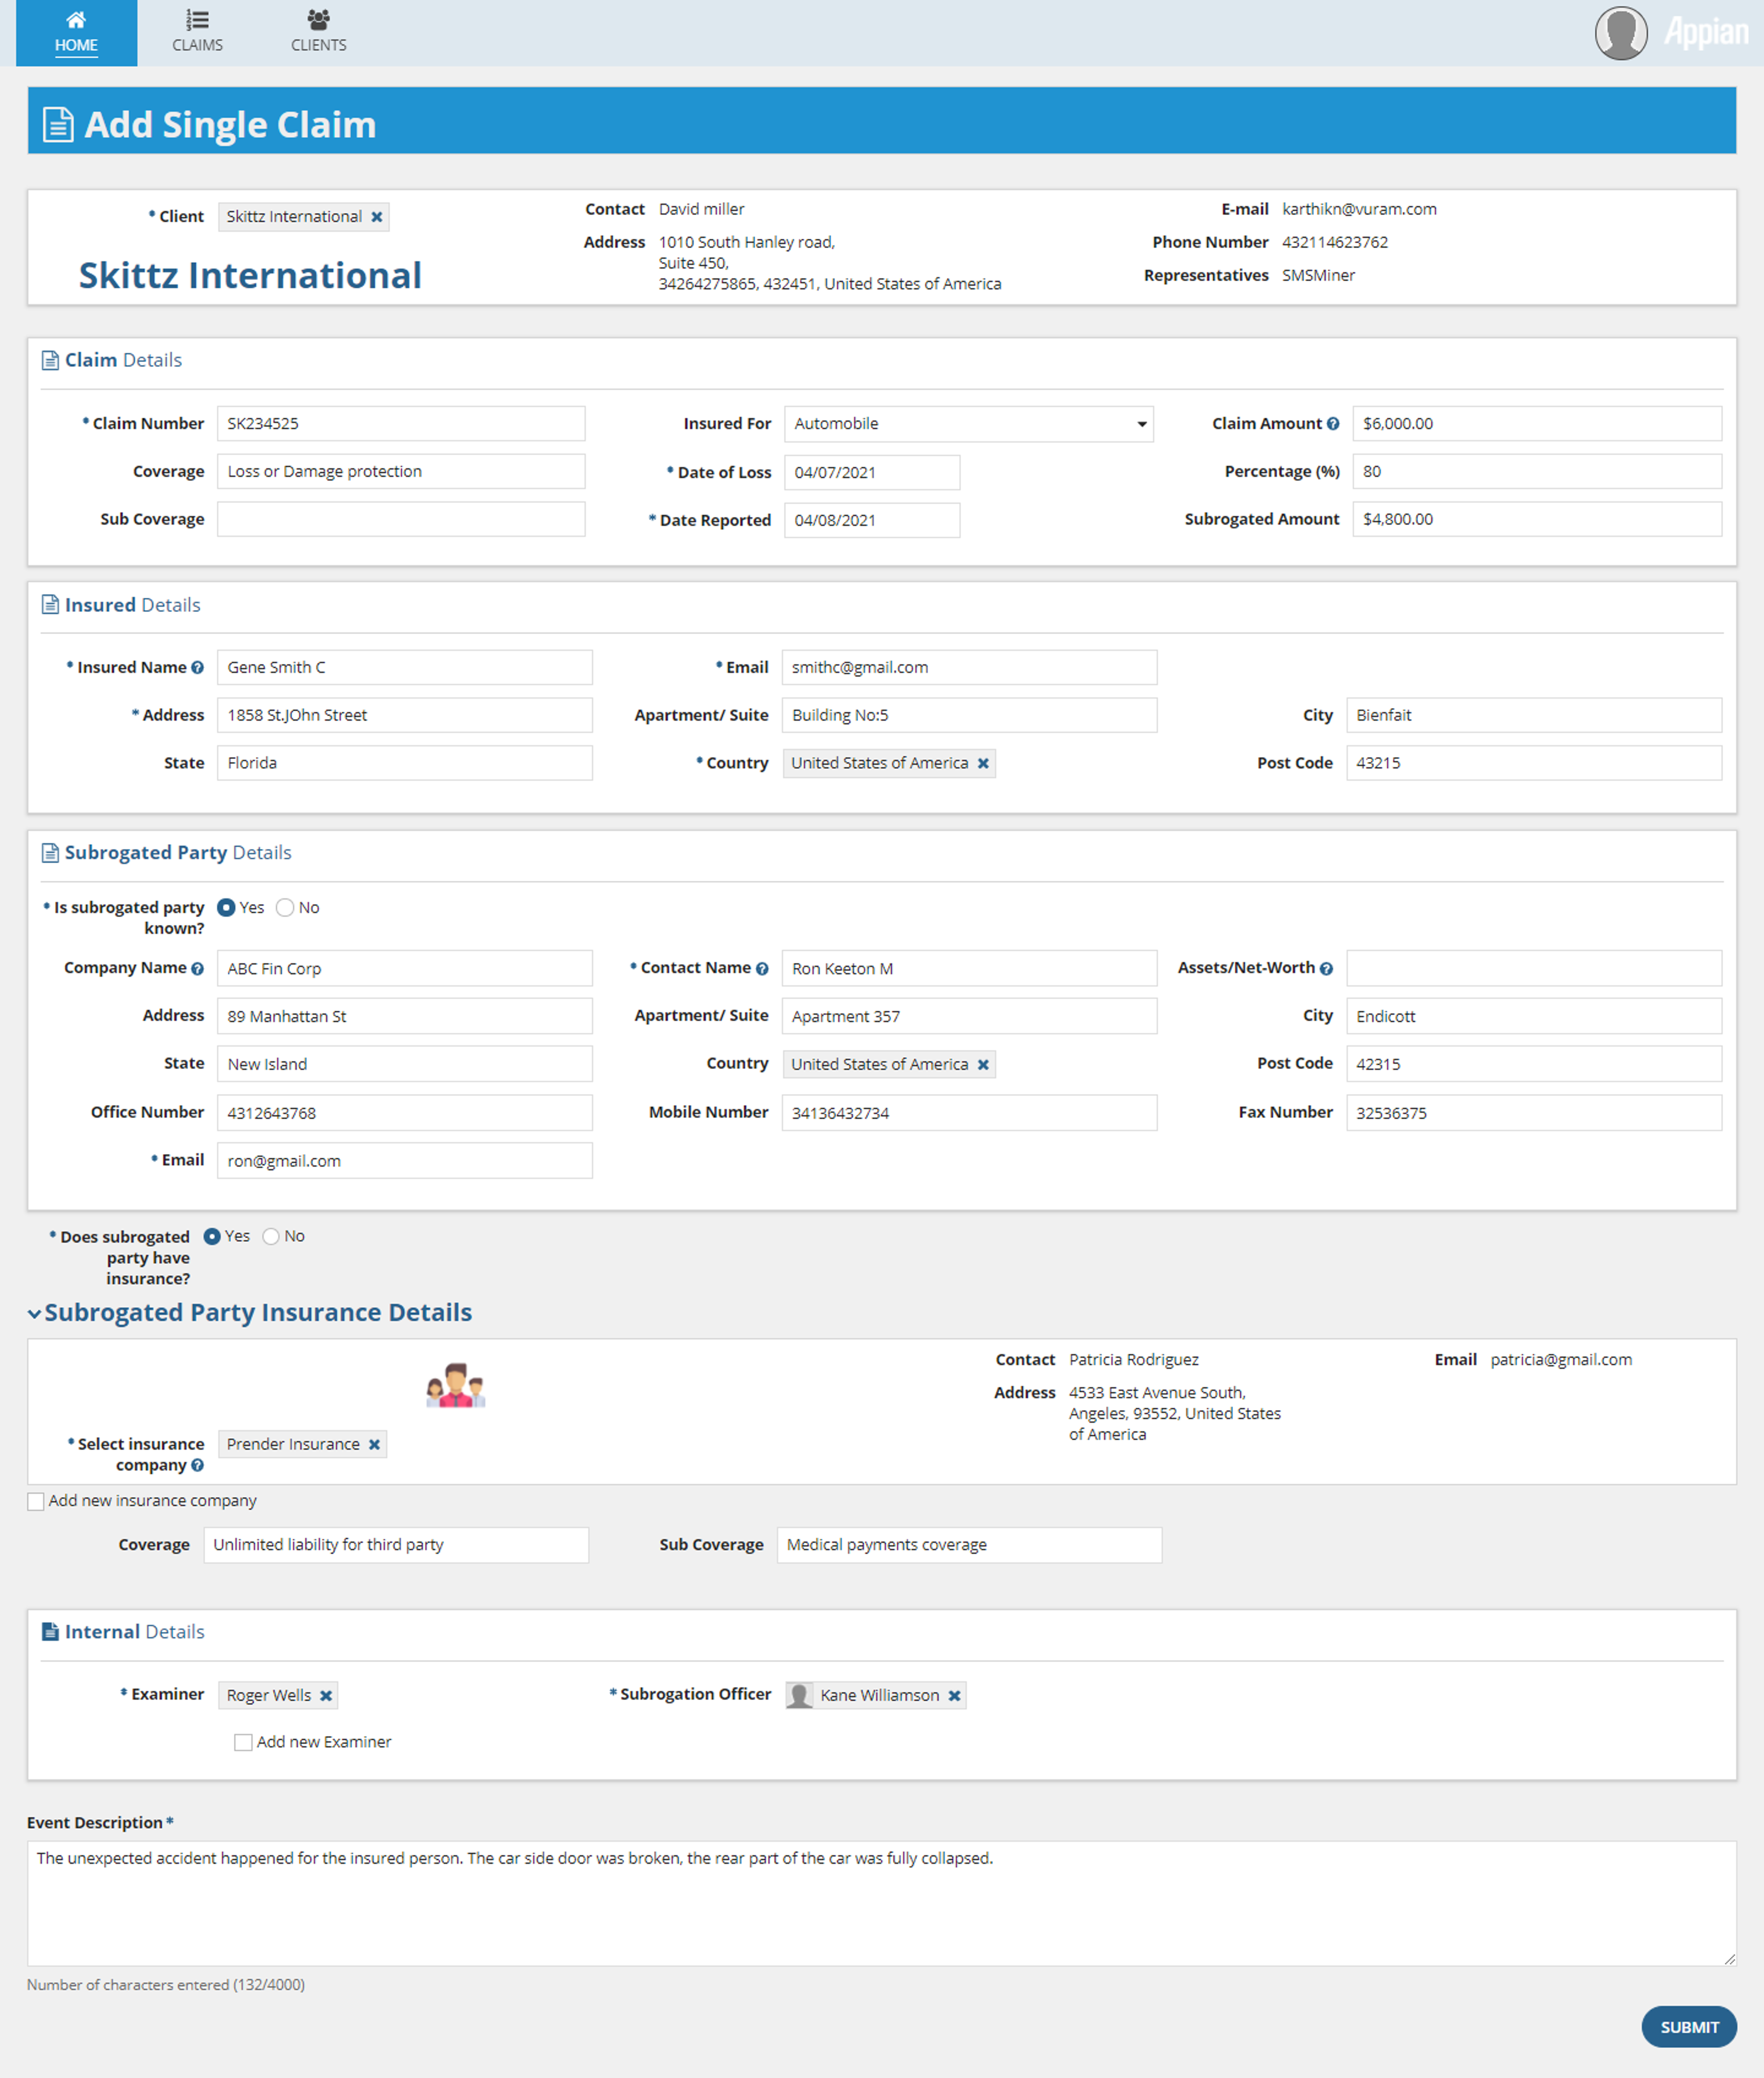
Task: Click the Claim Amount help icon
Action: click(1333, 424)
